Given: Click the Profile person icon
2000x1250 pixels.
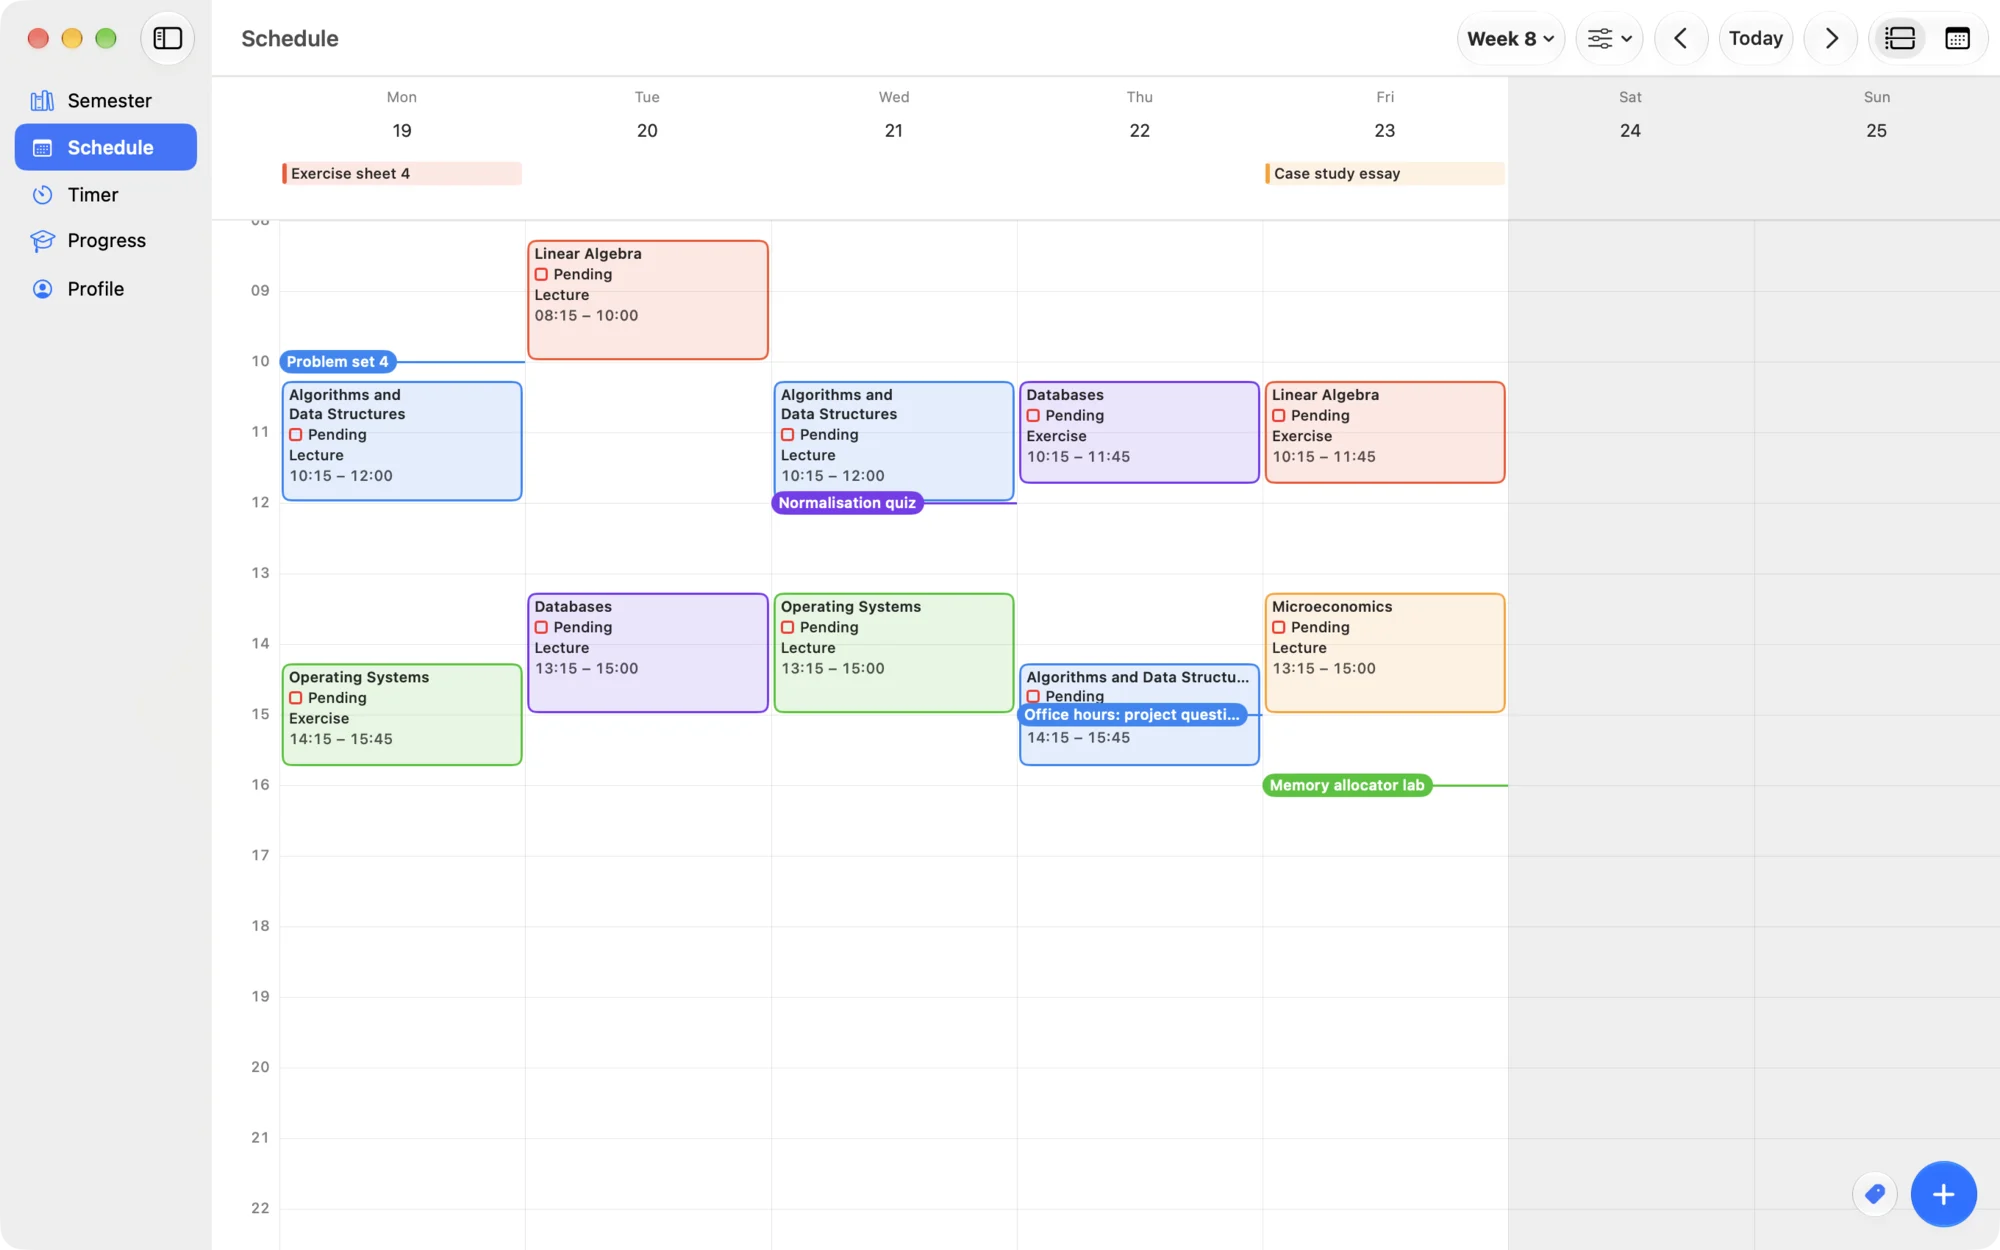Looking at the screenshot, I should coord(42,289).
